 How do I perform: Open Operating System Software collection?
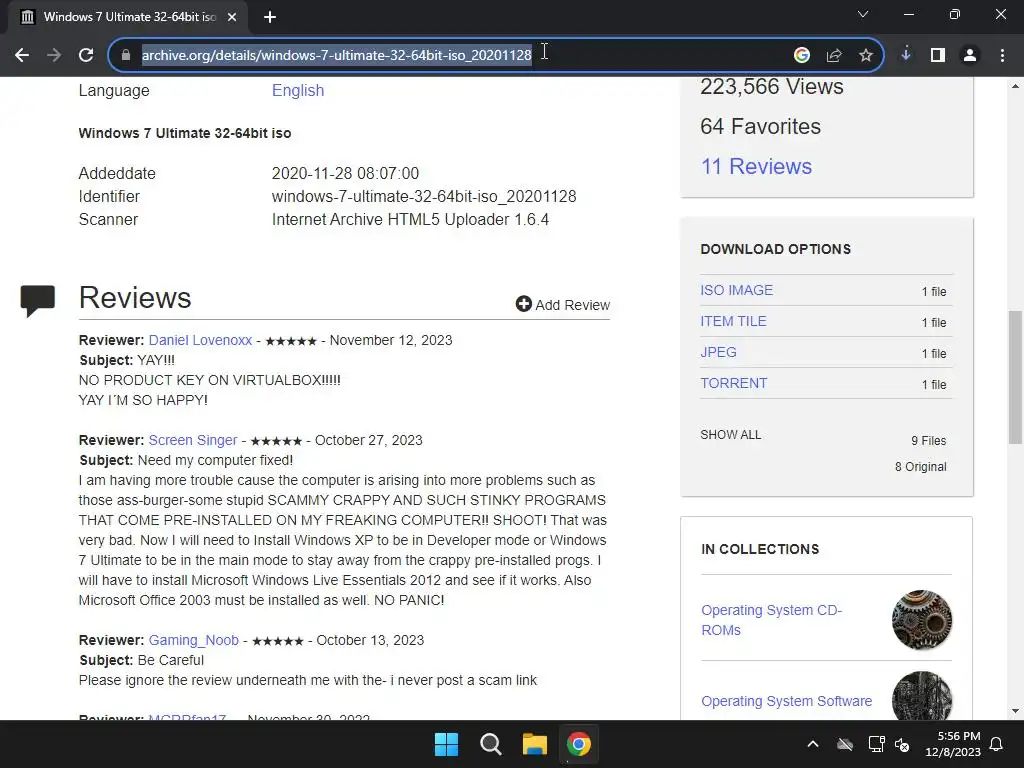(x=786, y=701)
